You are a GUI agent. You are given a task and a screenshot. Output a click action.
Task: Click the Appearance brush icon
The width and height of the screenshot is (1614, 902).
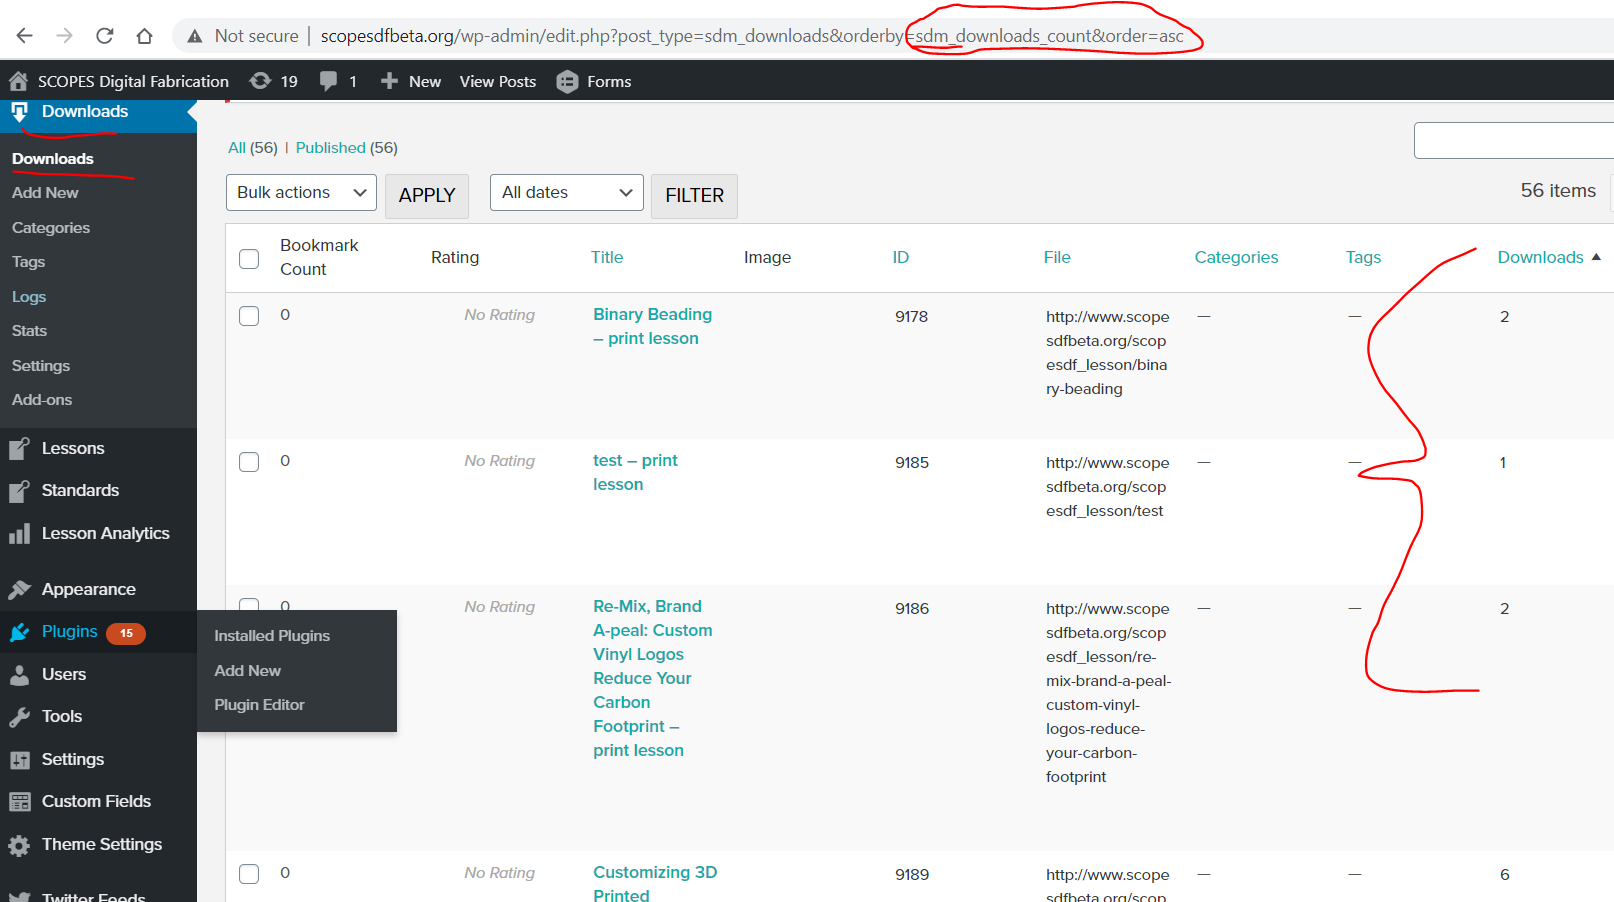[19, 590]
